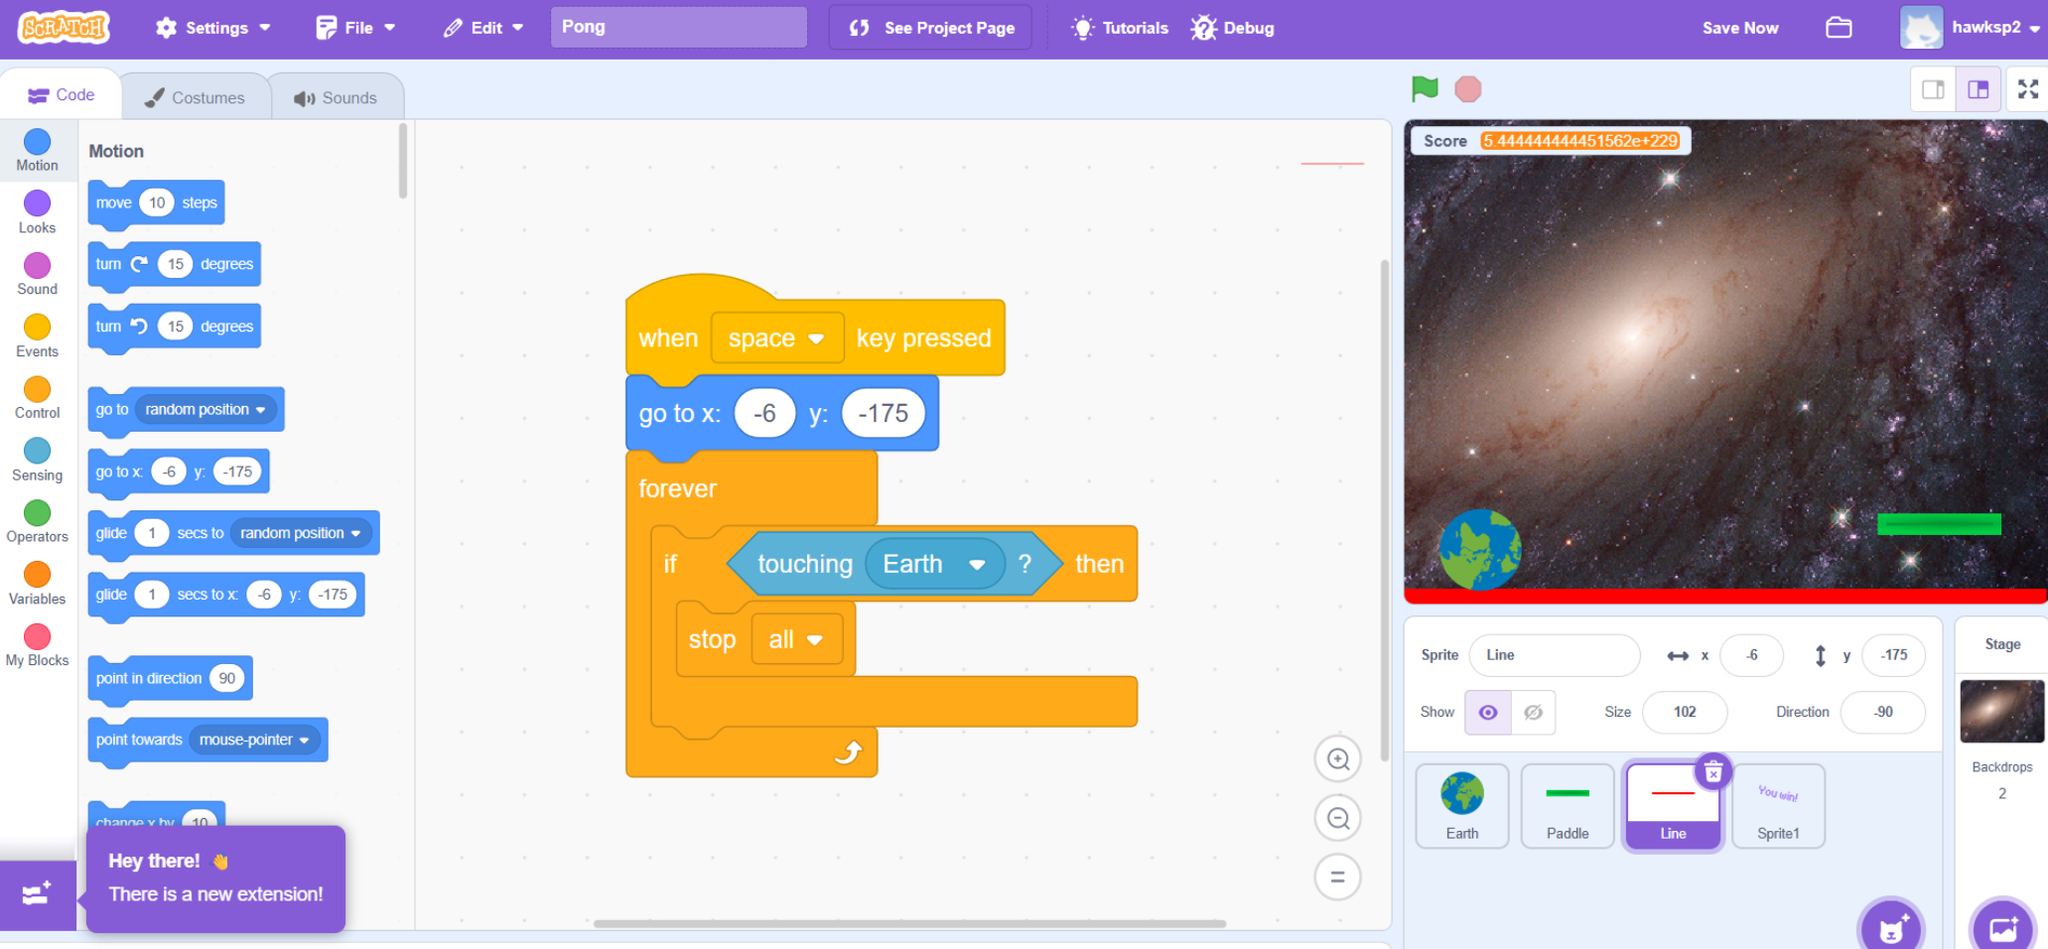The width and height of the screenshot is (2048, 949).
Task: Open the add extension button
Action: tap(37, 894)
